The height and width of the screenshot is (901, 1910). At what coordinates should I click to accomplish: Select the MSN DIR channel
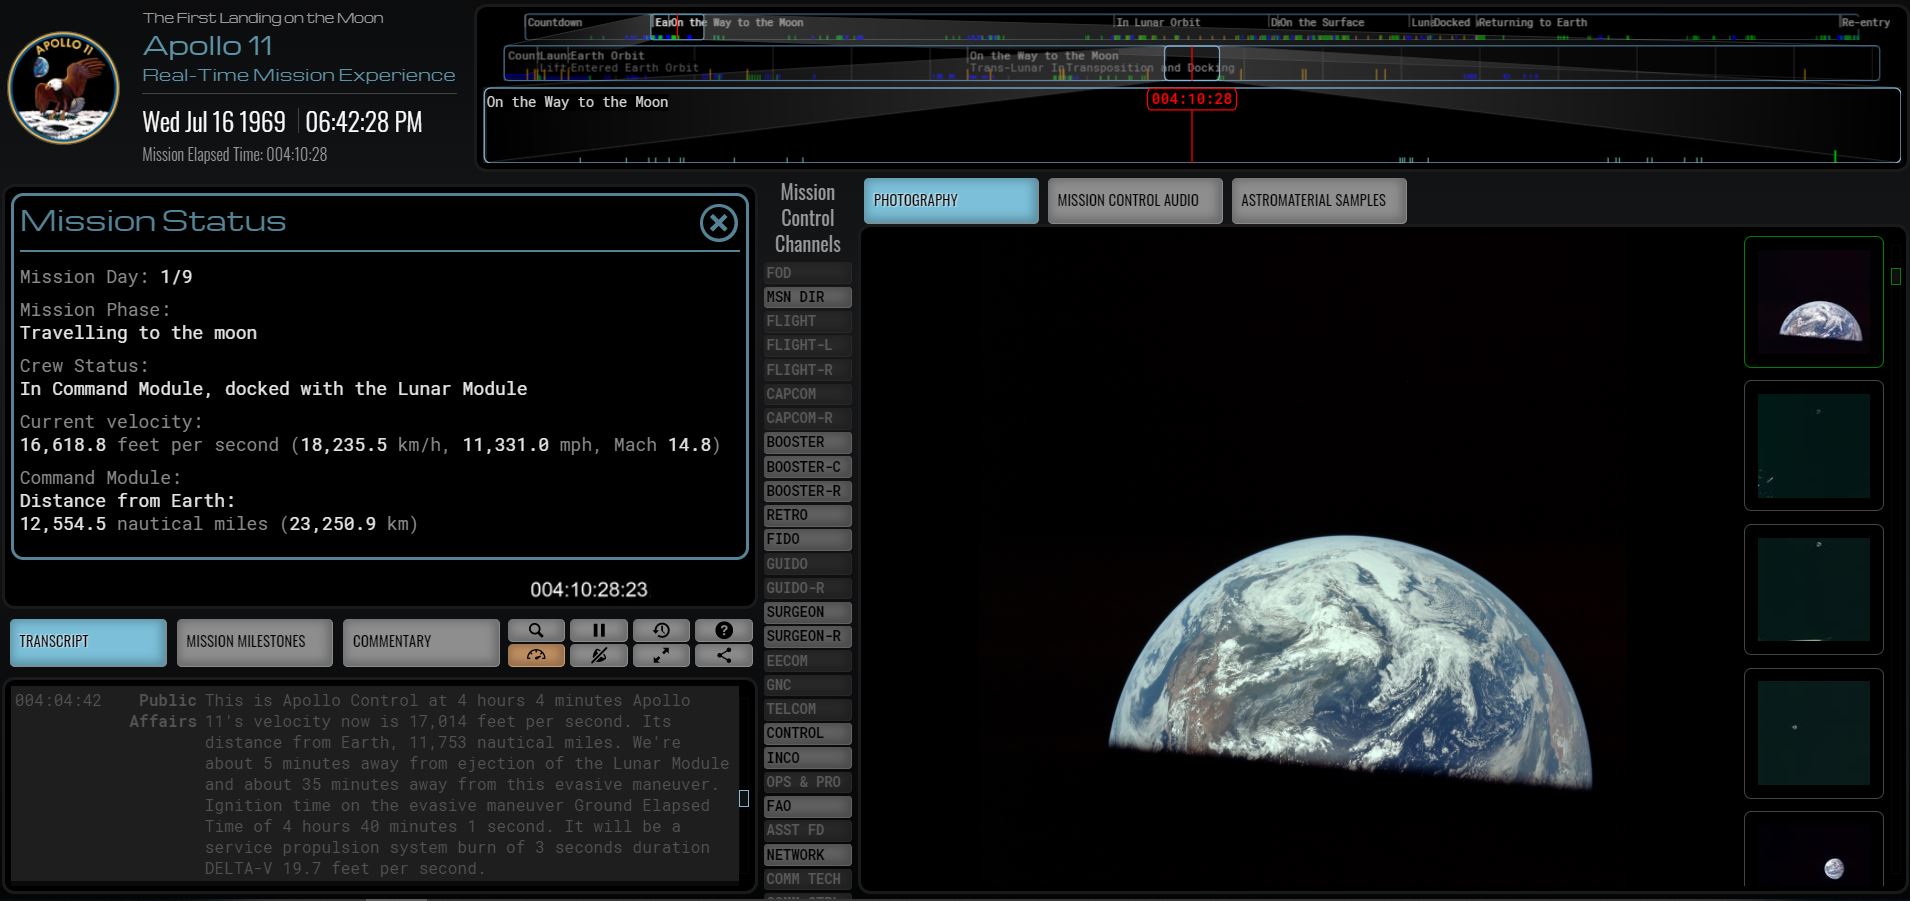808,297
